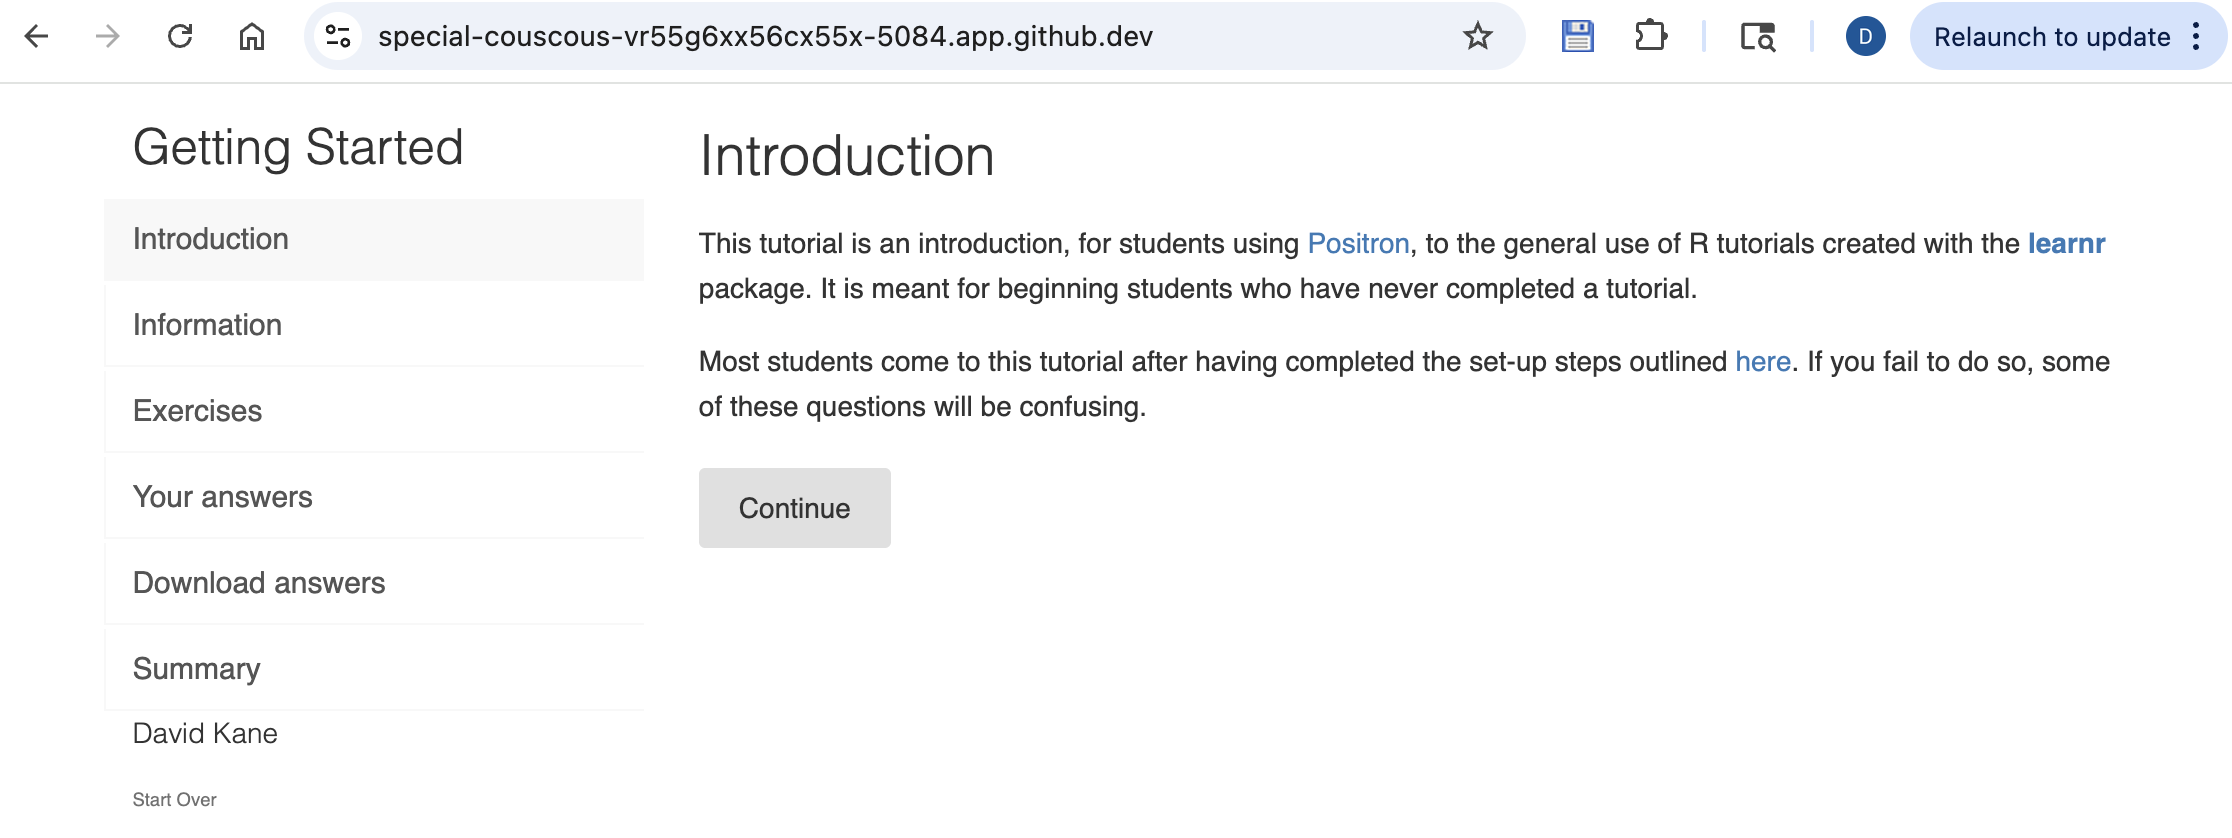Open the three-dot Chrome menu
This screenshot has width=2232, height=838.
point(2196,37)
